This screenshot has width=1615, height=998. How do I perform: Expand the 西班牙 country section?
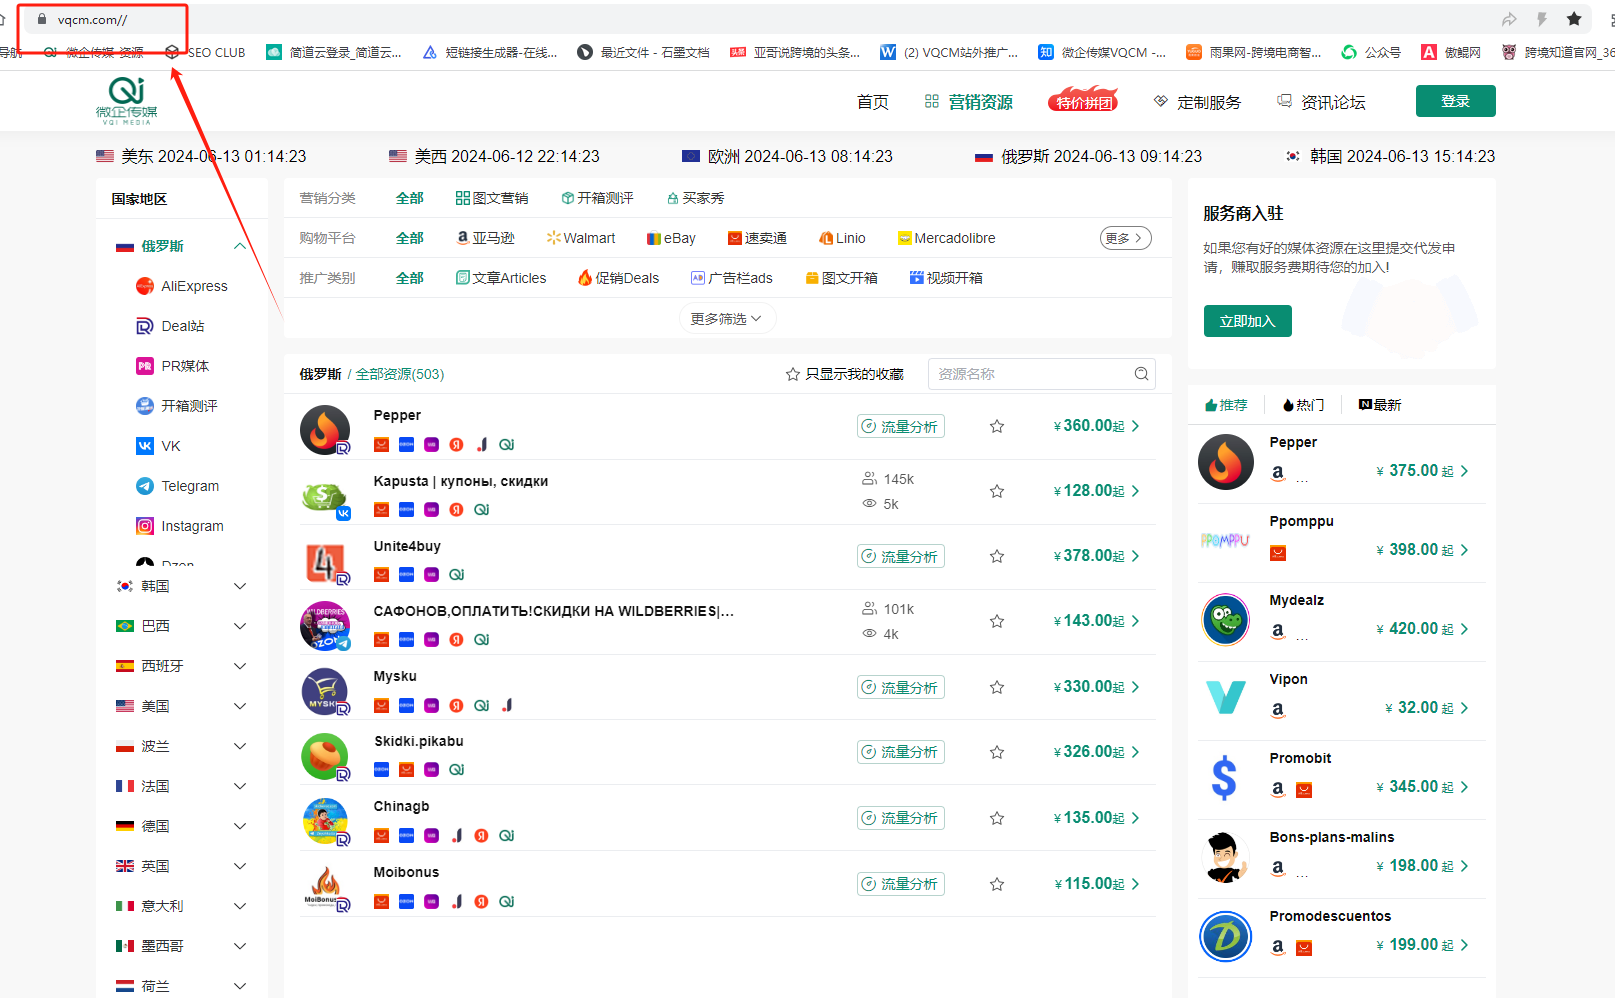[x=240, y=666]
